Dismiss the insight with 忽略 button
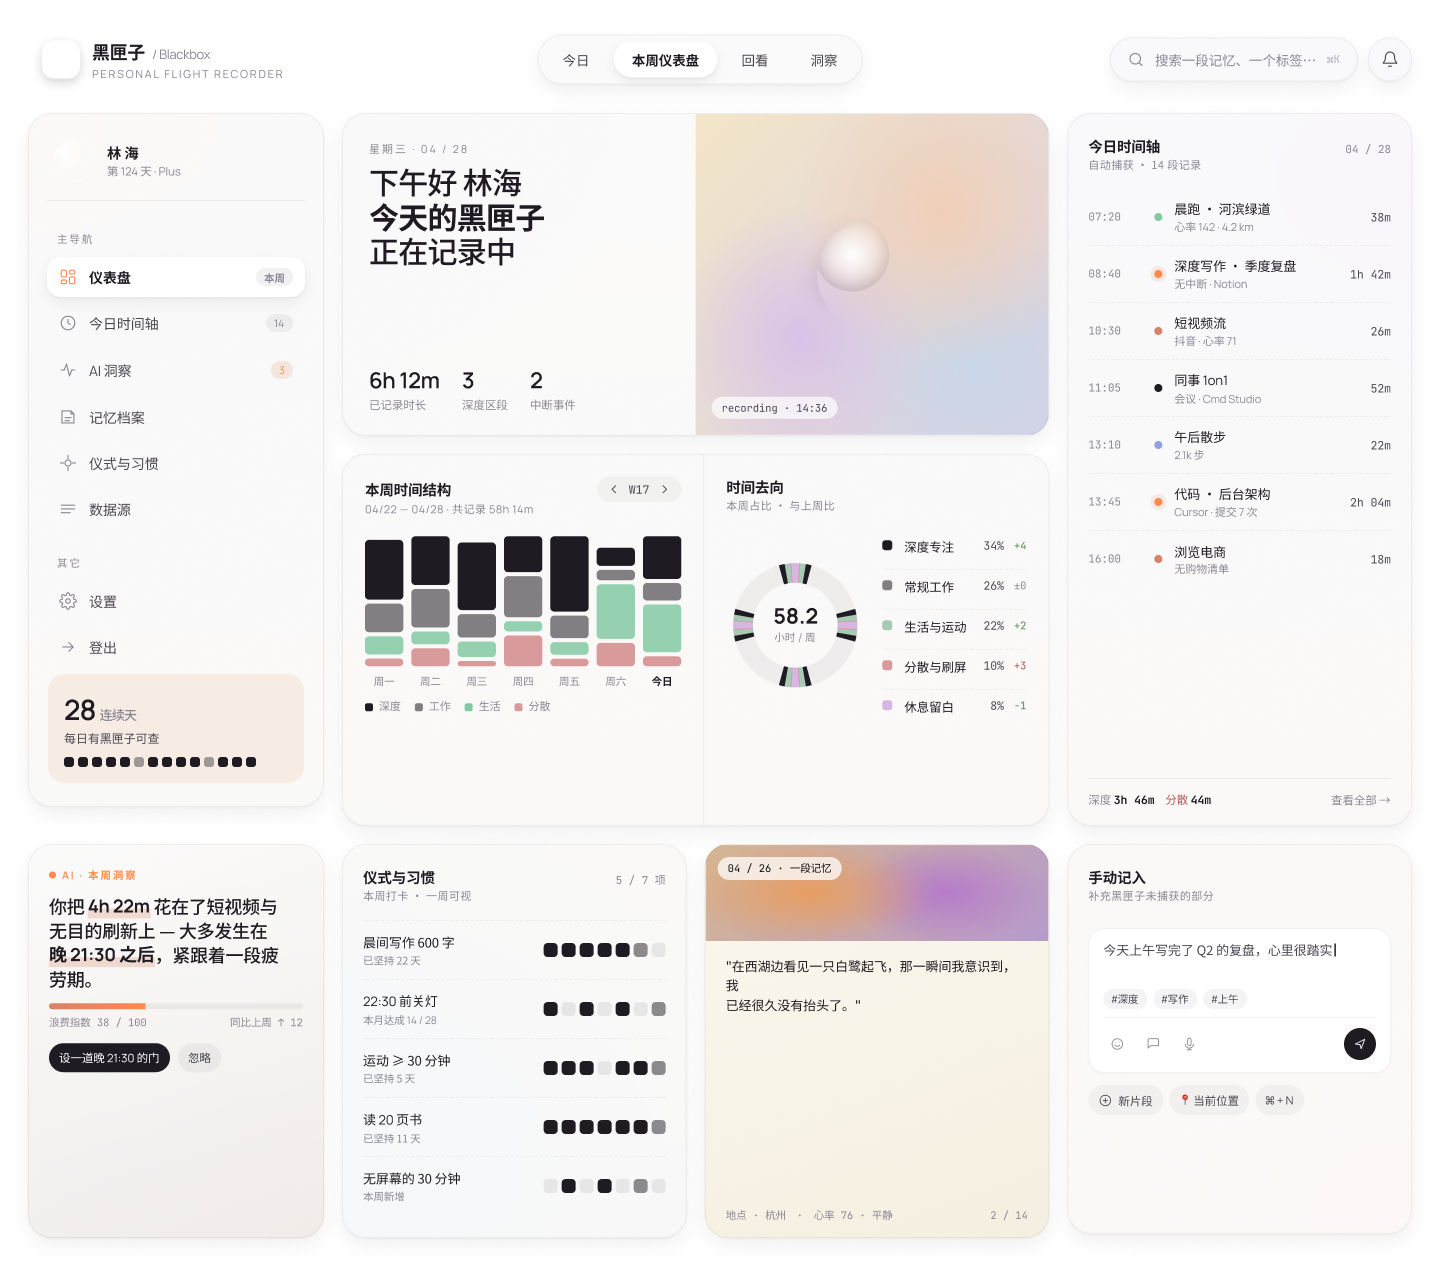This screenshot has width=1440, height=1278. tap(200, 1058)
